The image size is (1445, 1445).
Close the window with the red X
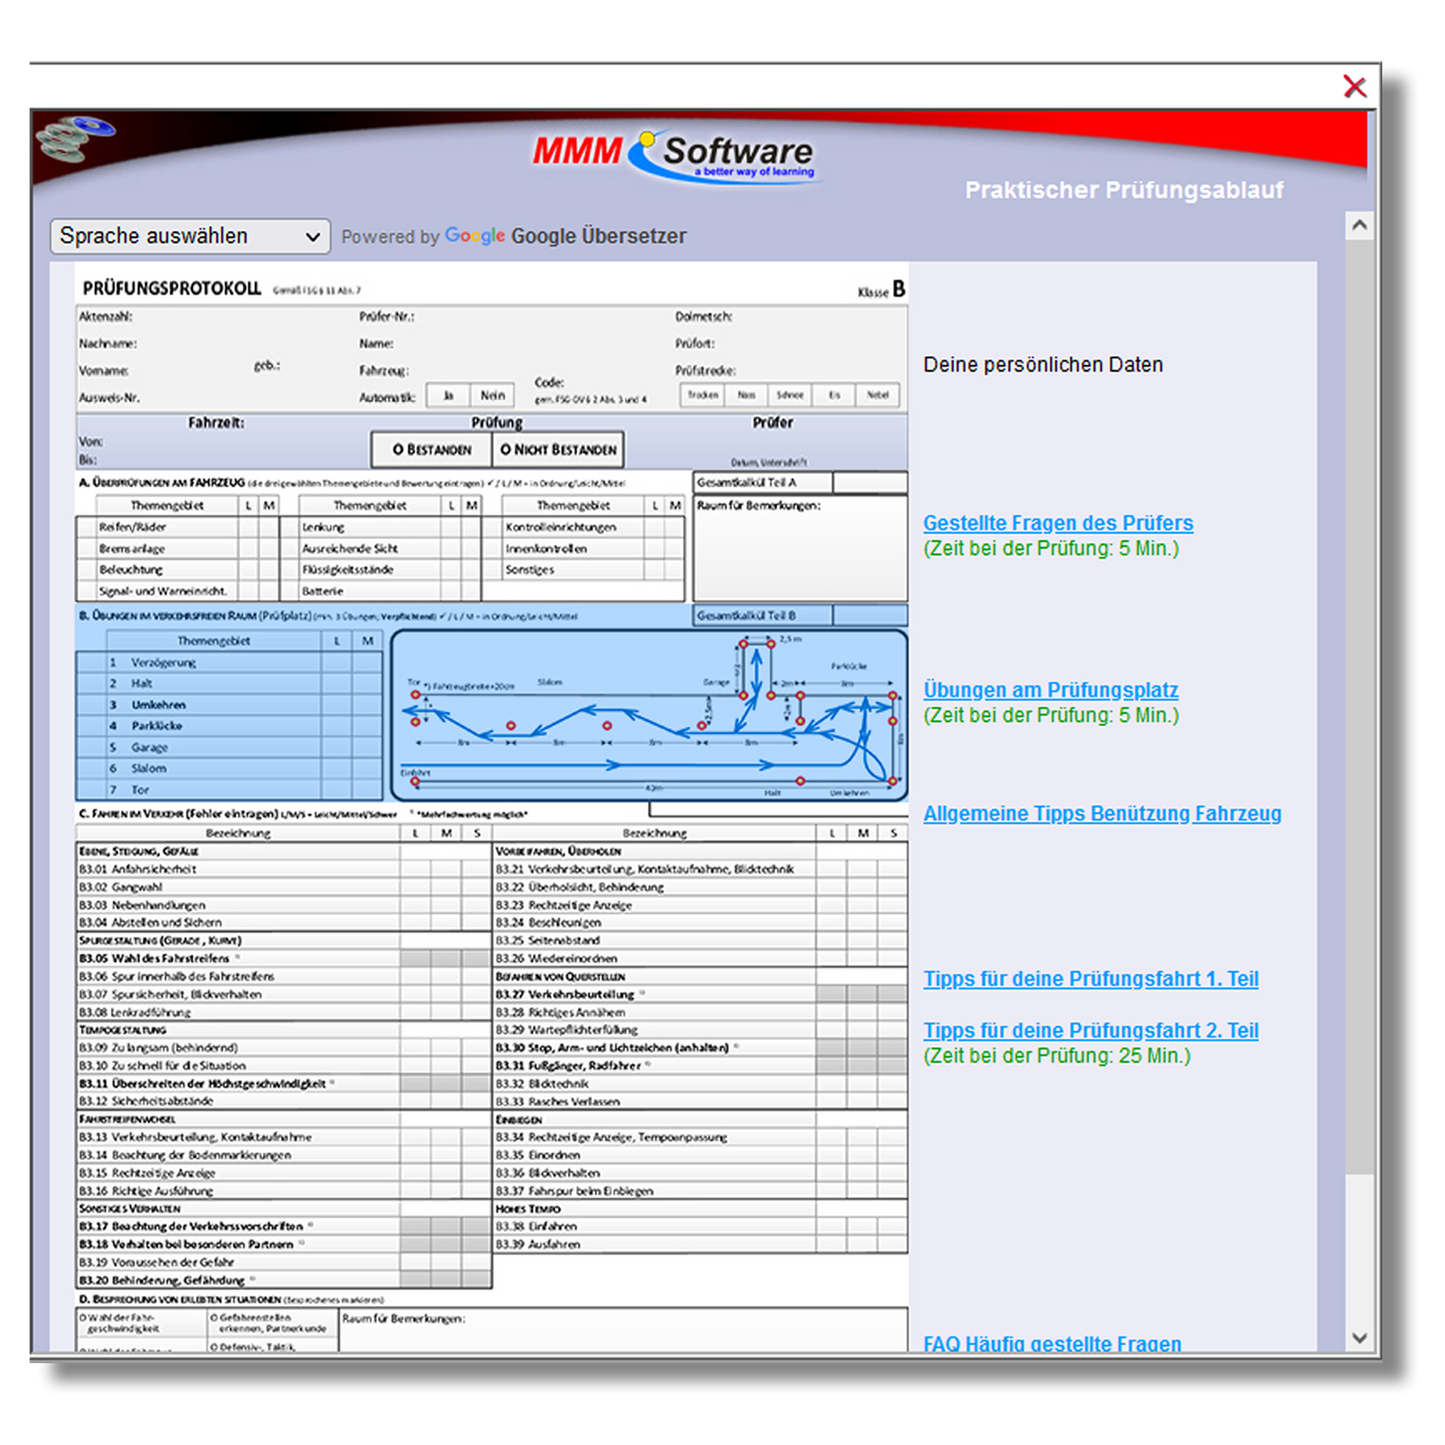tap(1354, 87)
